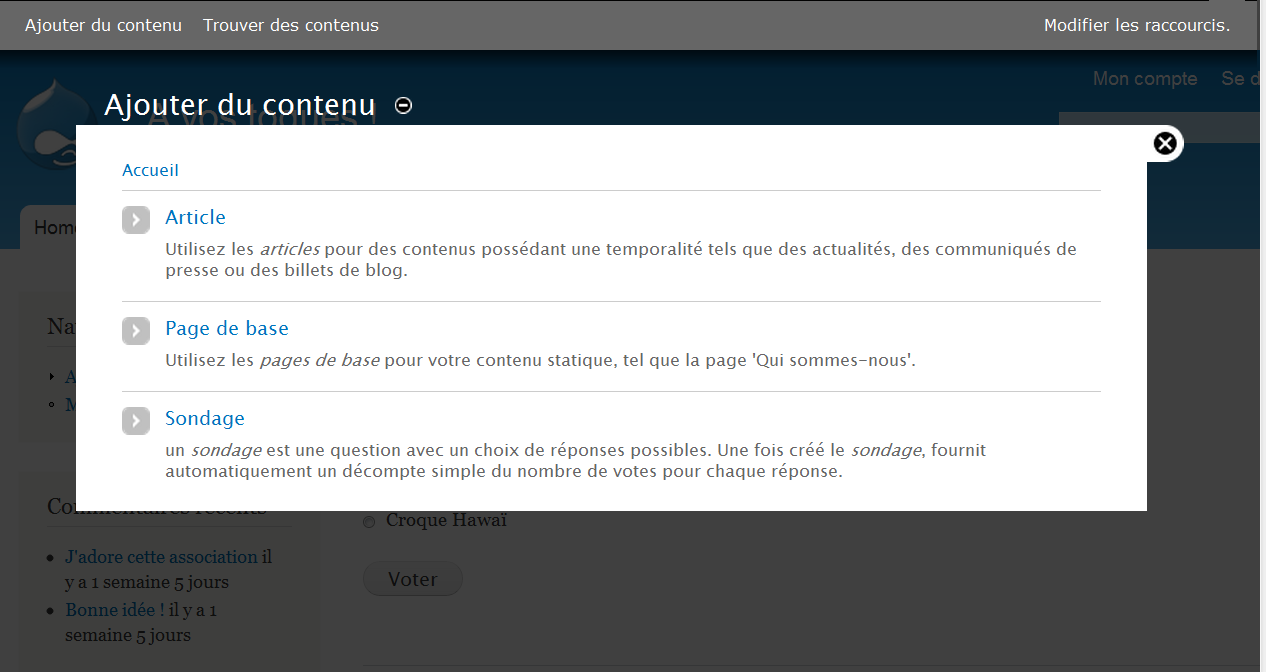Click the remove shortcut minus icon beside title

pos(404,105)
